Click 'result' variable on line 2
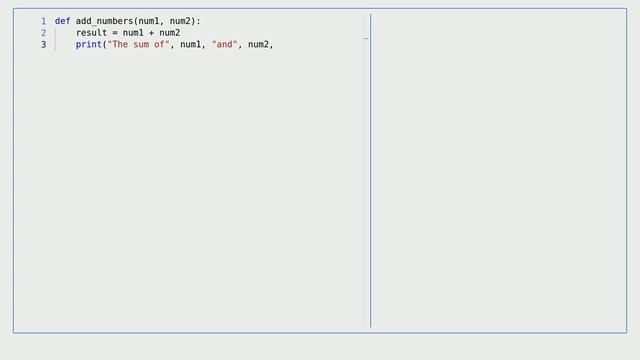This screenshot has width=640, height=360. tap(91, 33)
